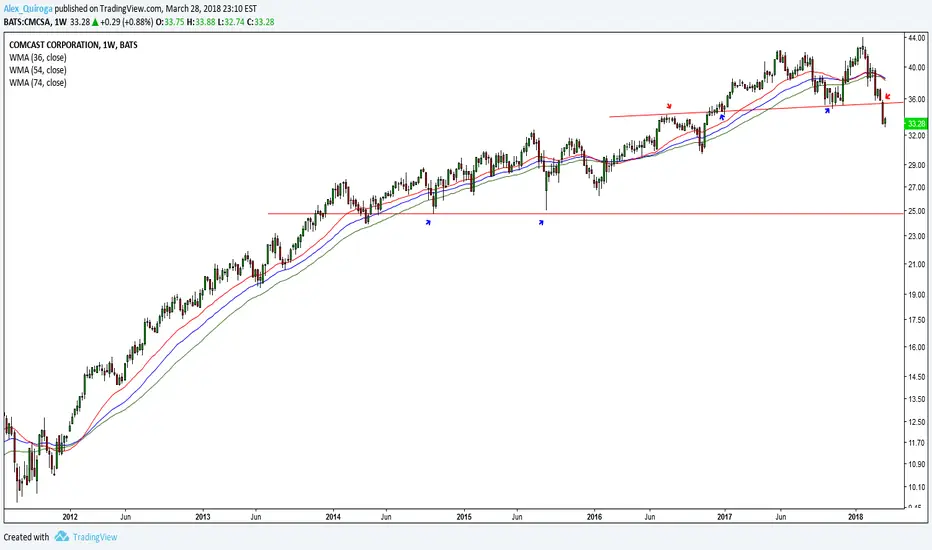This screenshot has height=550, width=932.
Task: Click the 2013 label on time axis
Action: tap(203, 517)
